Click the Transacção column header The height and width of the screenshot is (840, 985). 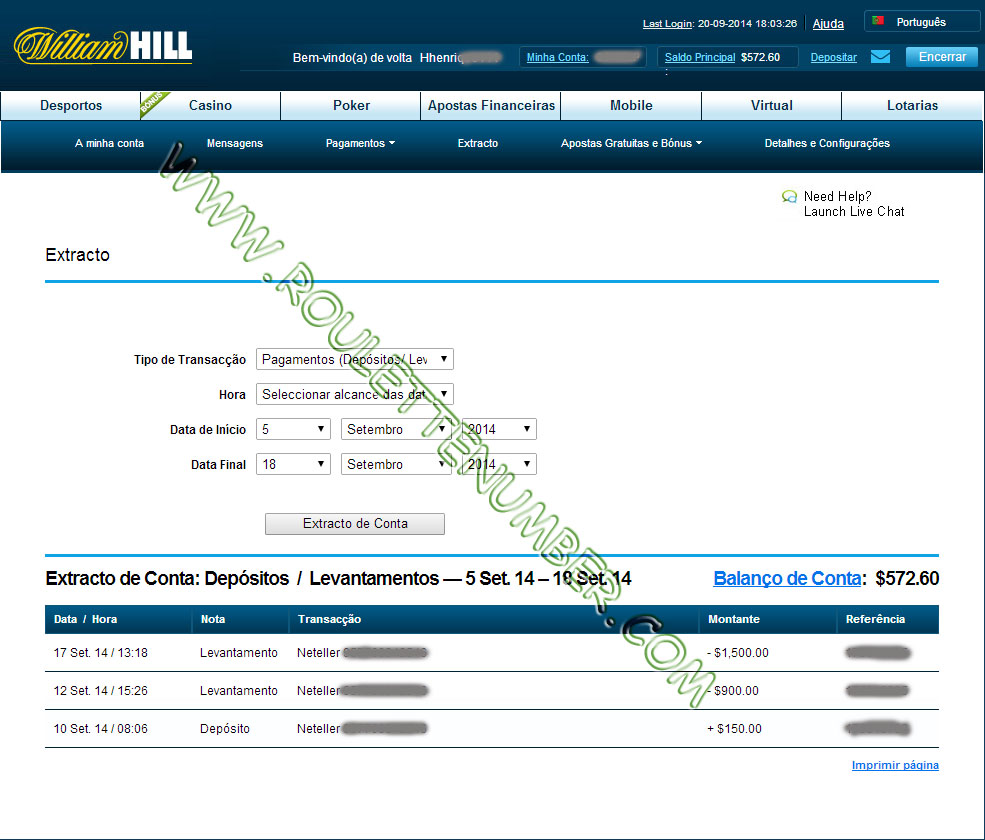pos(329,619)
